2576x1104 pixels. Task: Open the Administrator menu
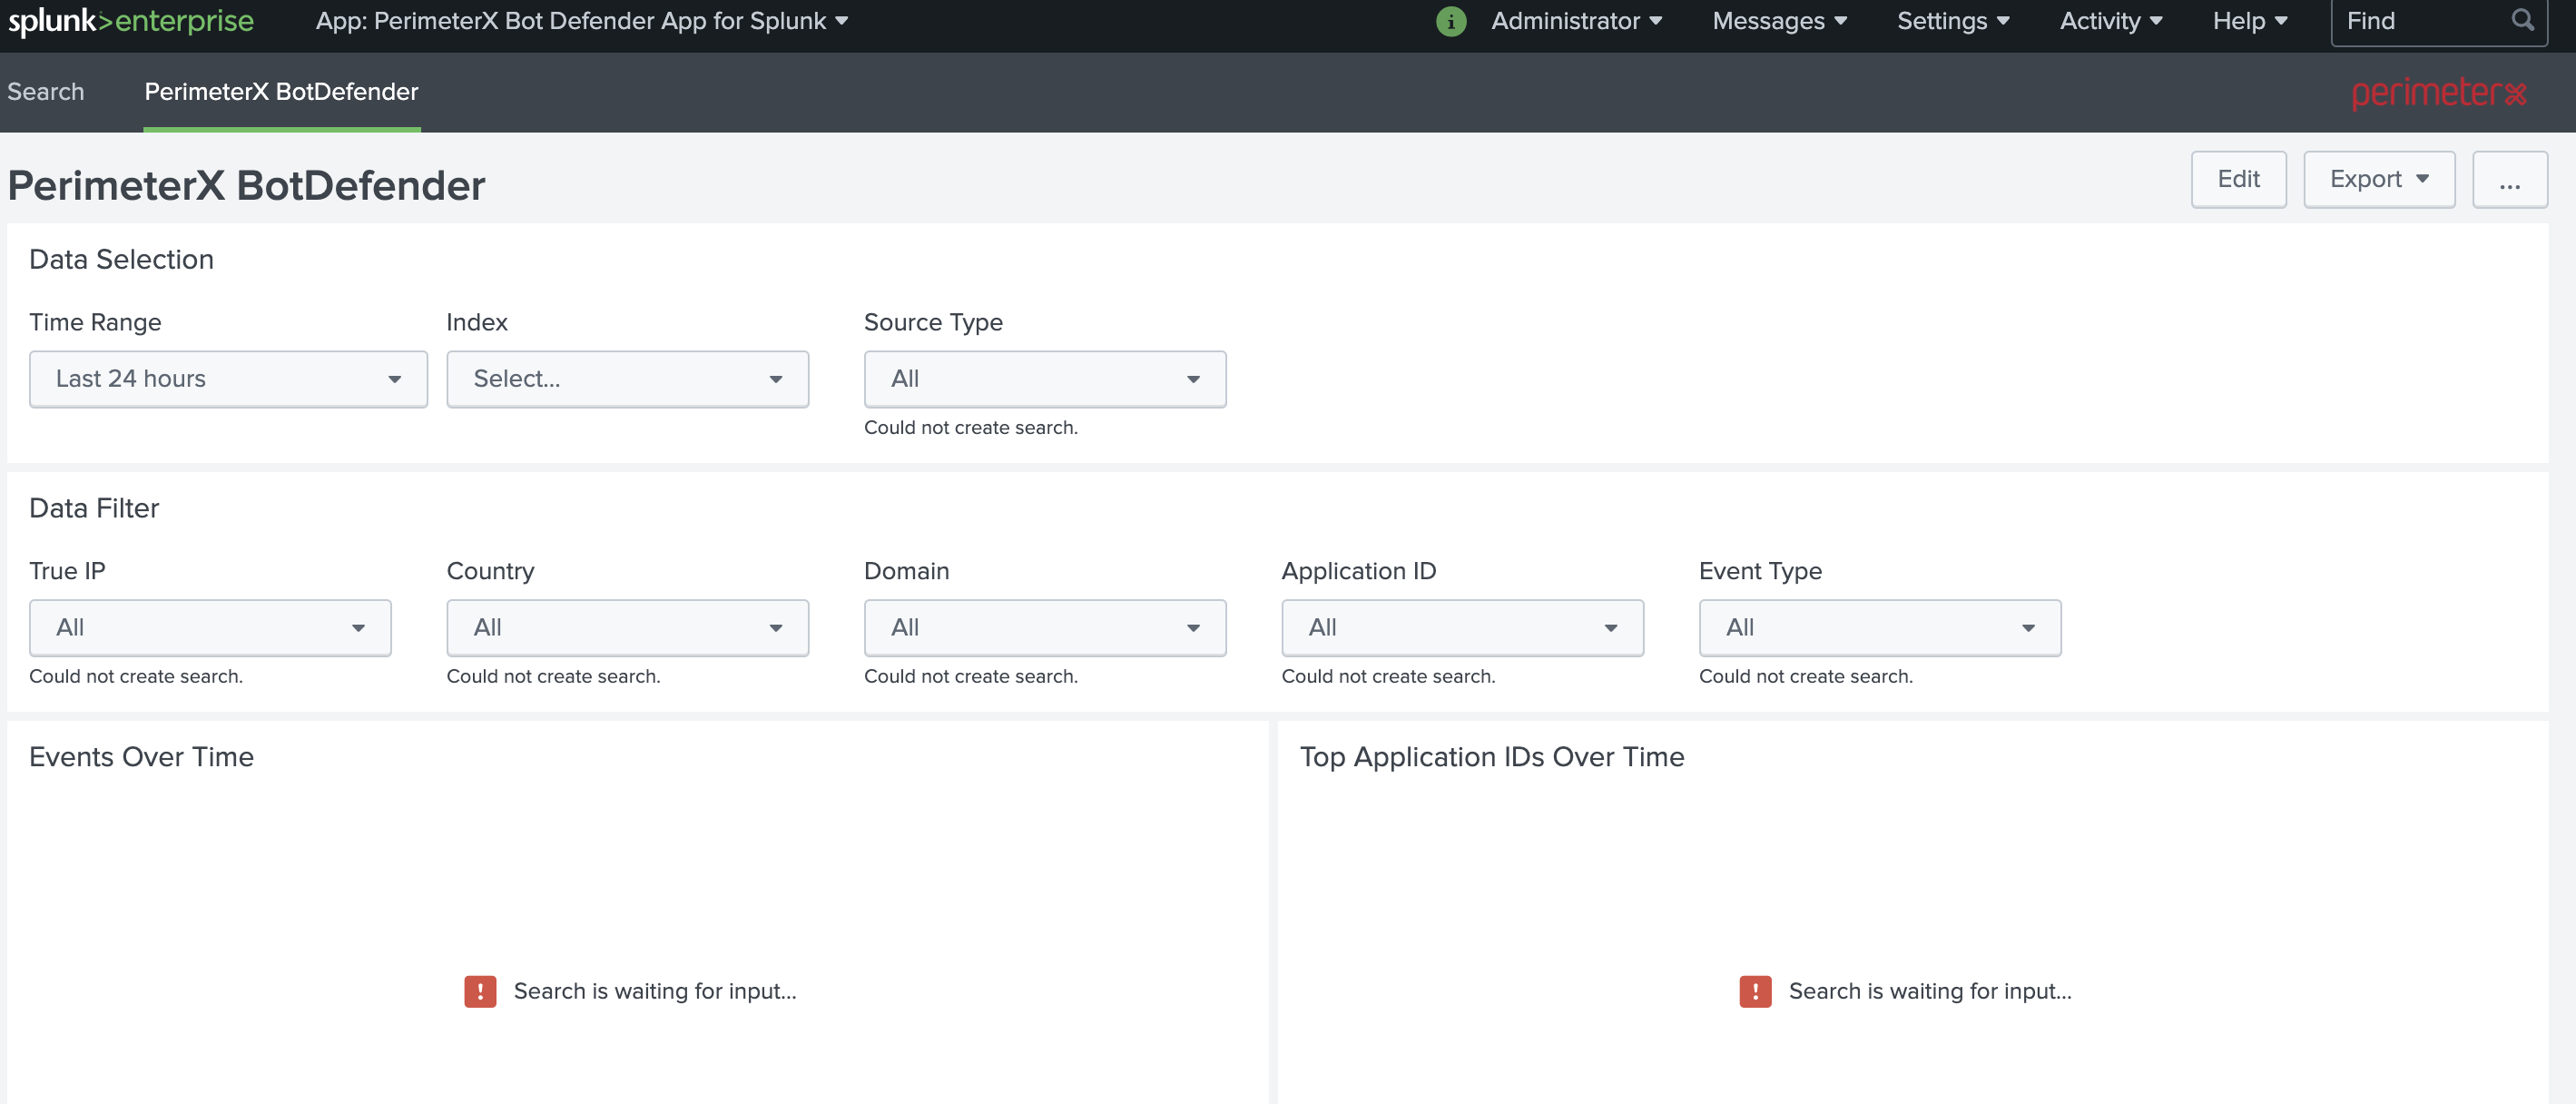click(1575, 21)
